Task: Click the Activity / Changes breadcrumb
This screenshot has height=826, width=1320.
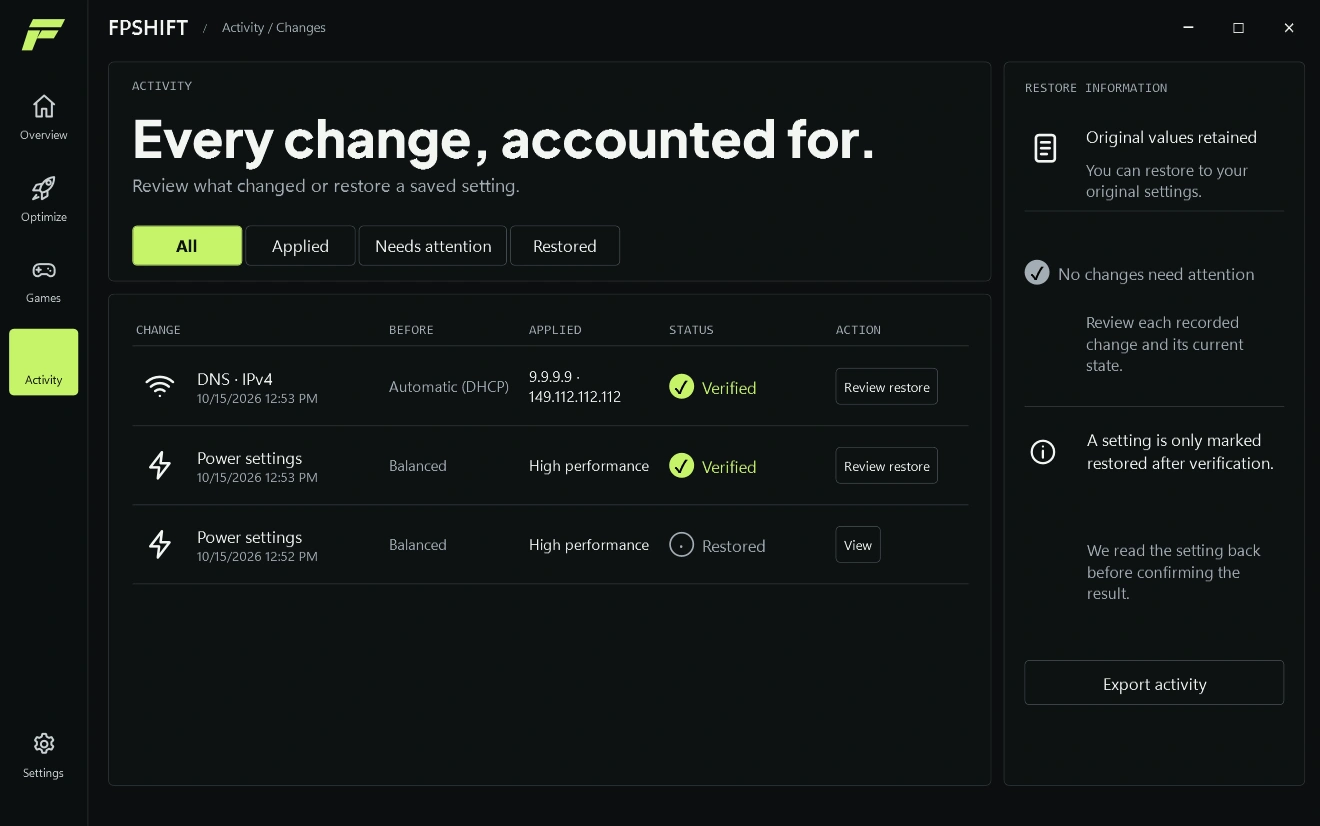Action: pyautogui.click(x=274, y=28)
